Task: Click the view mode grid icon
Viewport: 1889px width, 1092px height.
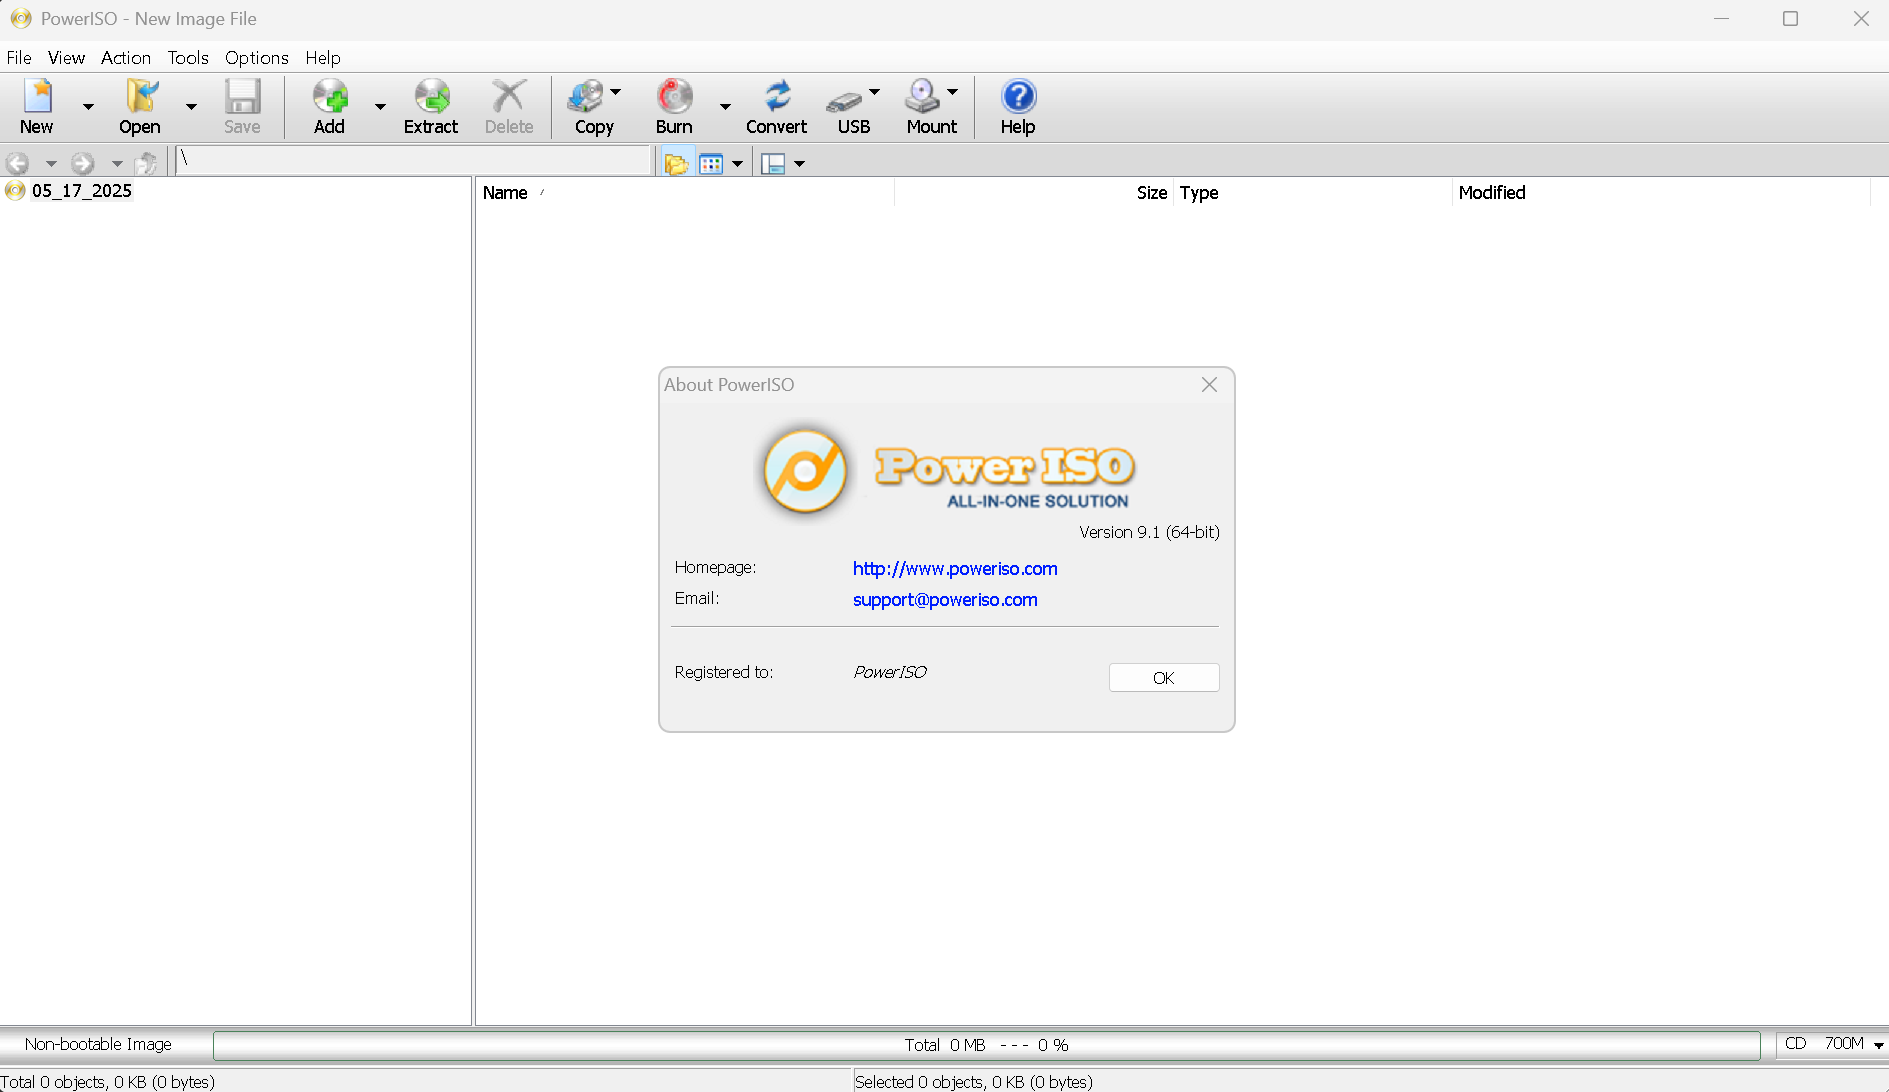Action: coord(711,163)
